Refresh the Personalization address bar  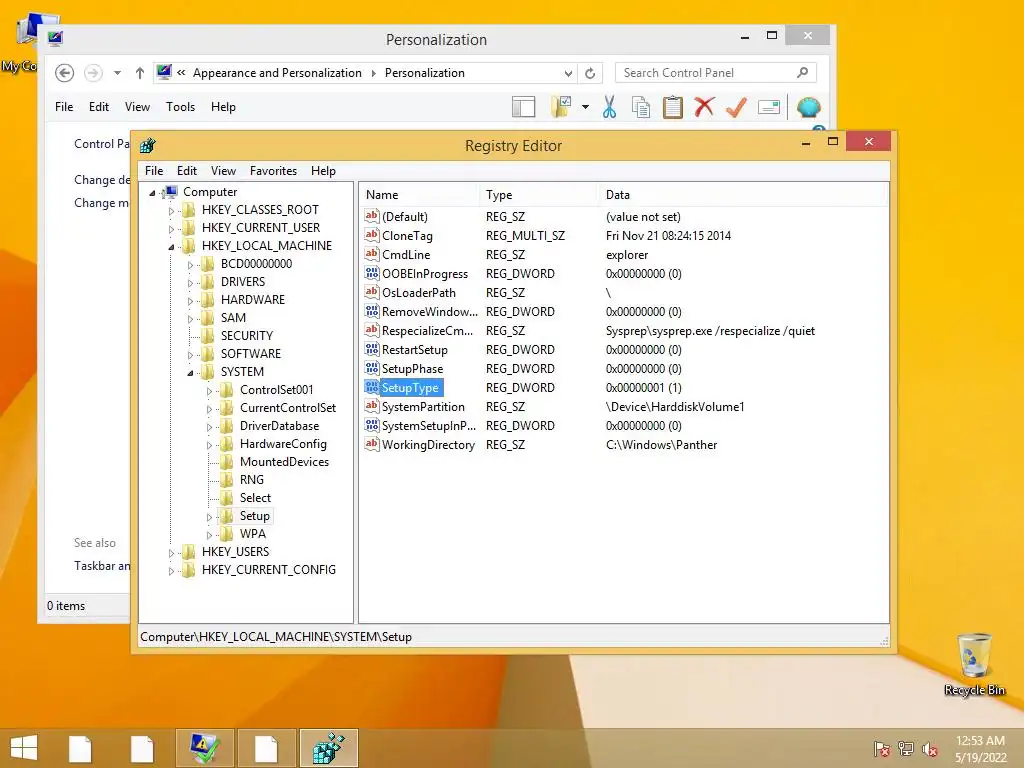pyautogui.click(x=590, y=73)
